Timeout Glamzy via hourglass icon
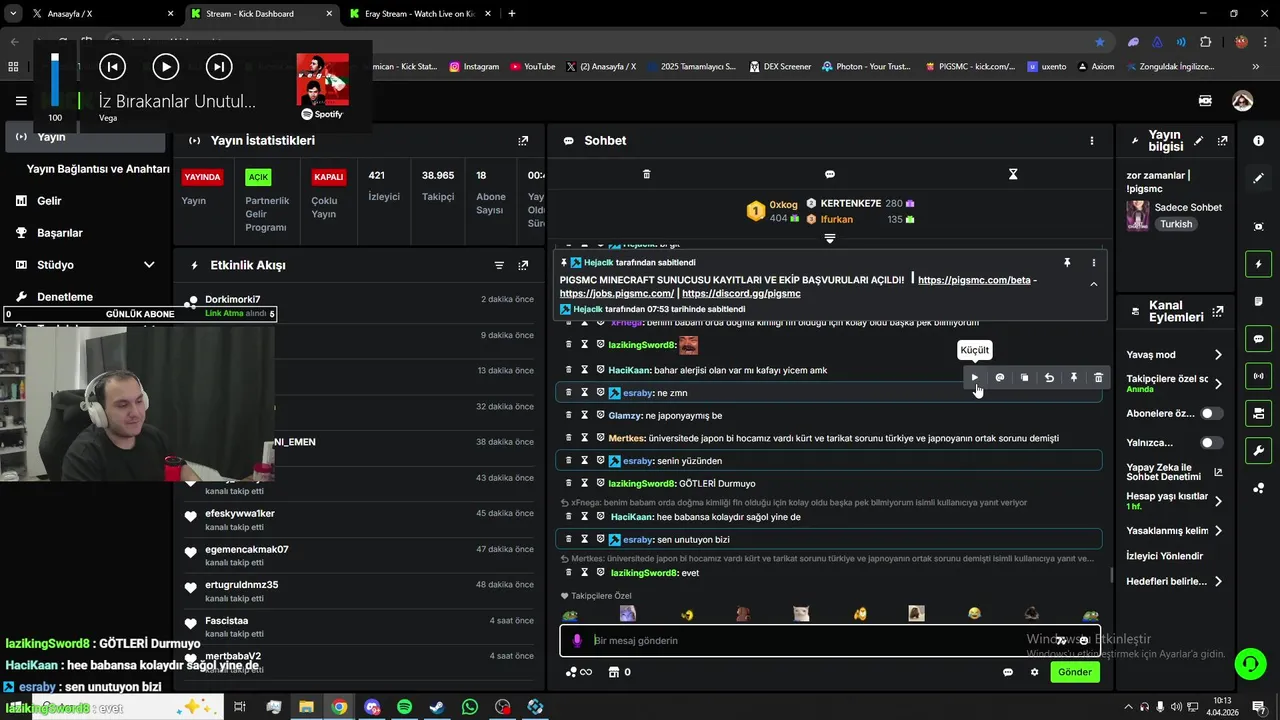The height and width of the screenshot is (720, 1280). point(585,415)
